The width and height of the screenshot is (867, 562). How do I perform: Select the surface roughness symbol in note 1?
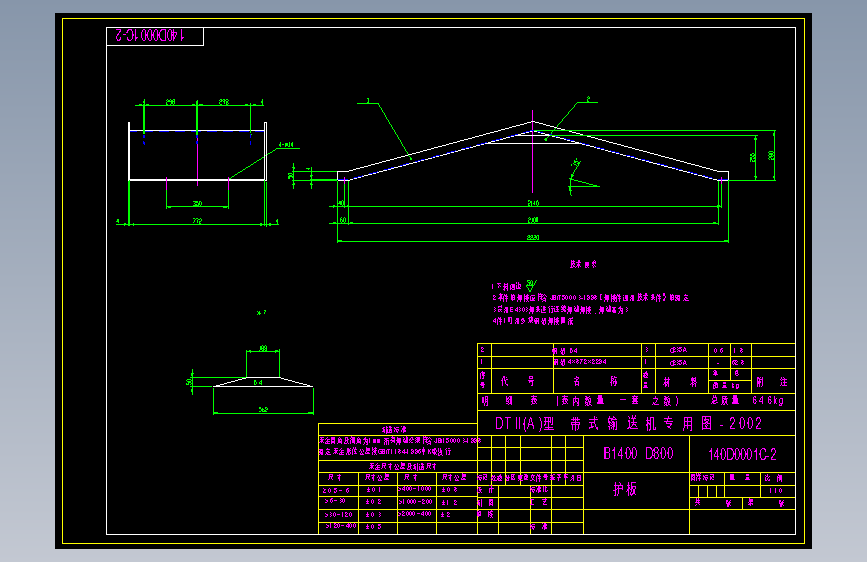tap(531, 285)
